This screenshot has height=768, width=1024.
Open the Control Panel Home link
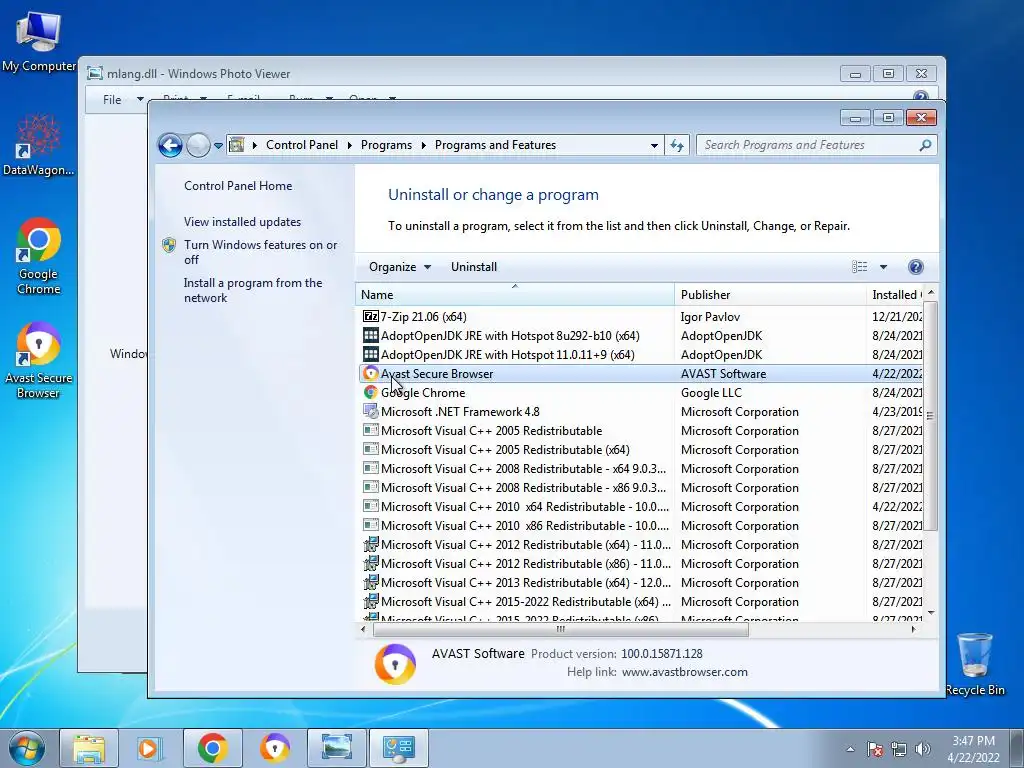tap(238, 185)
